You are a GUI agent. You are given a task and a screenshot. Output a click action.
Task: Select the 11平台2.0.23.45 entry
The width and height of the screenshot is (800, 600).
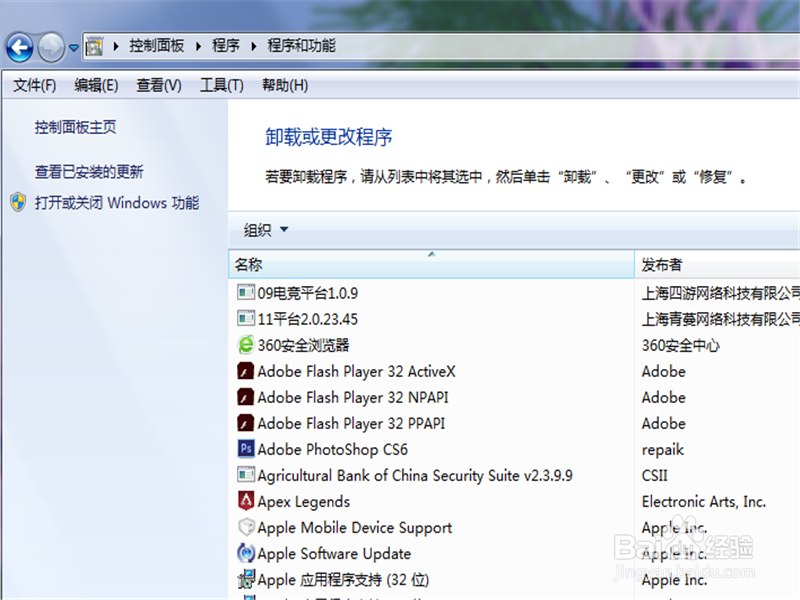pyautogui.click(x=308, y=319)
